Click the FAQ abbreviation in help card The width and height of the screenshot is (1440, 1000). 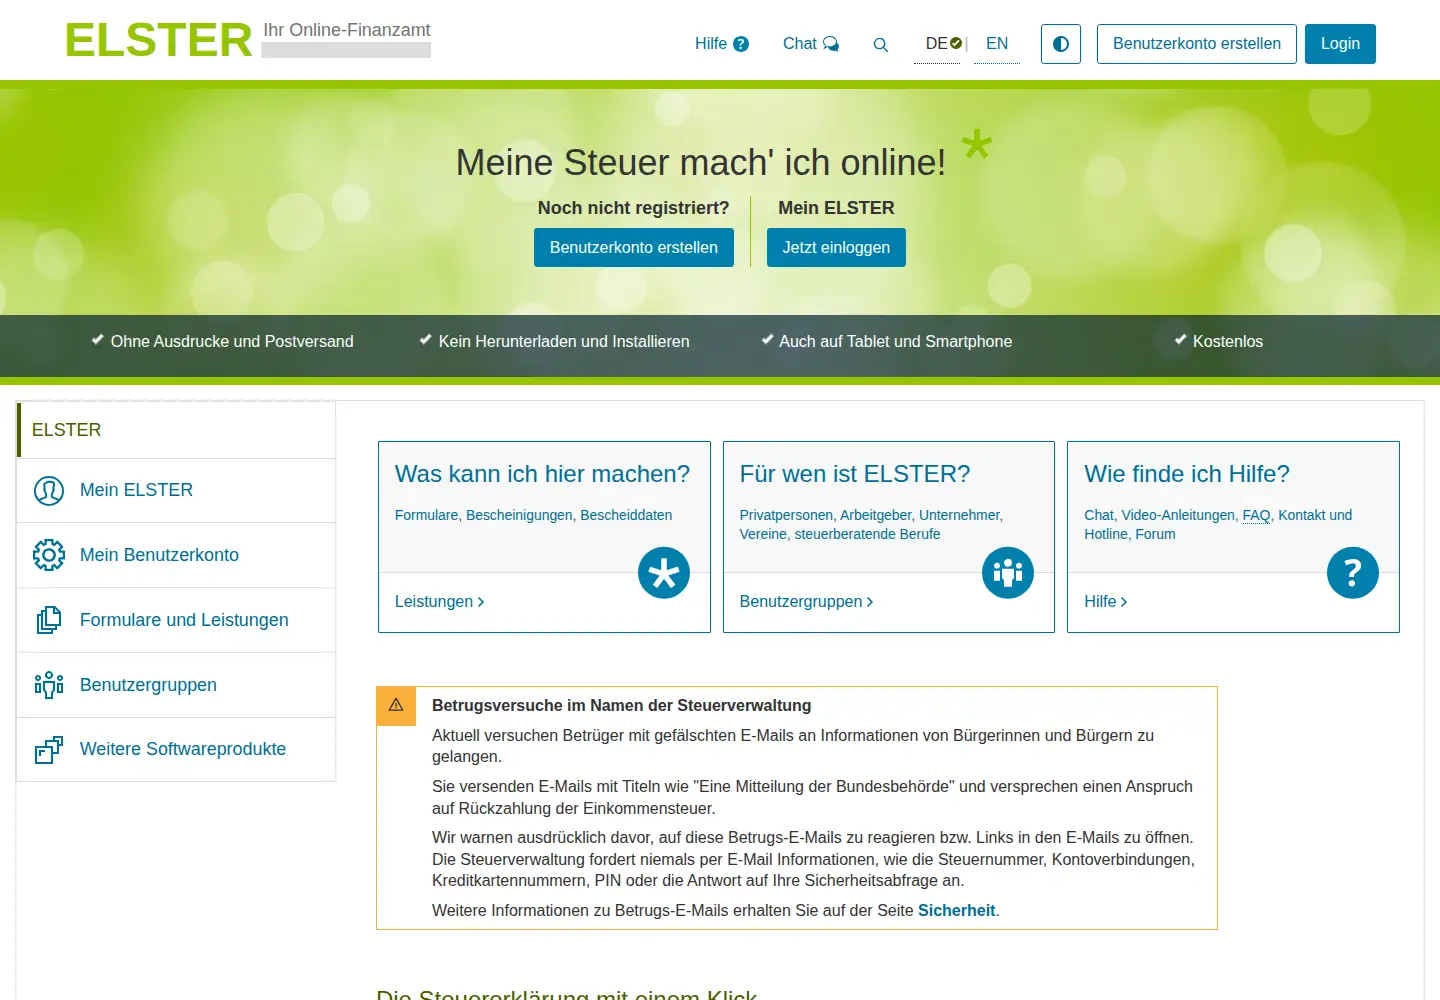coord(1256,516)
